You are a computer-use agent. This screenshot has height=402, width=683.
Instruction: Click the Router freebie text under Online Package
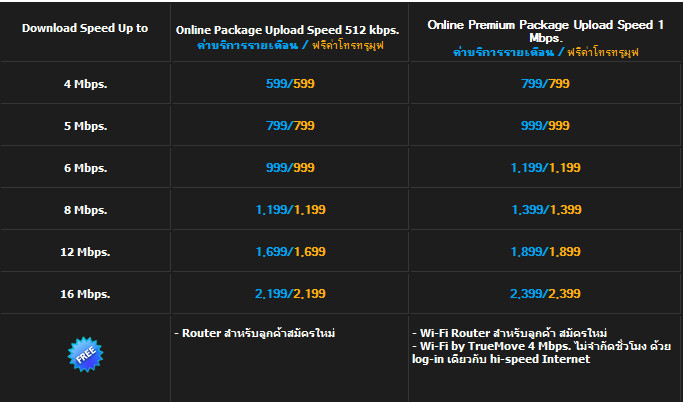pos(254,332)
